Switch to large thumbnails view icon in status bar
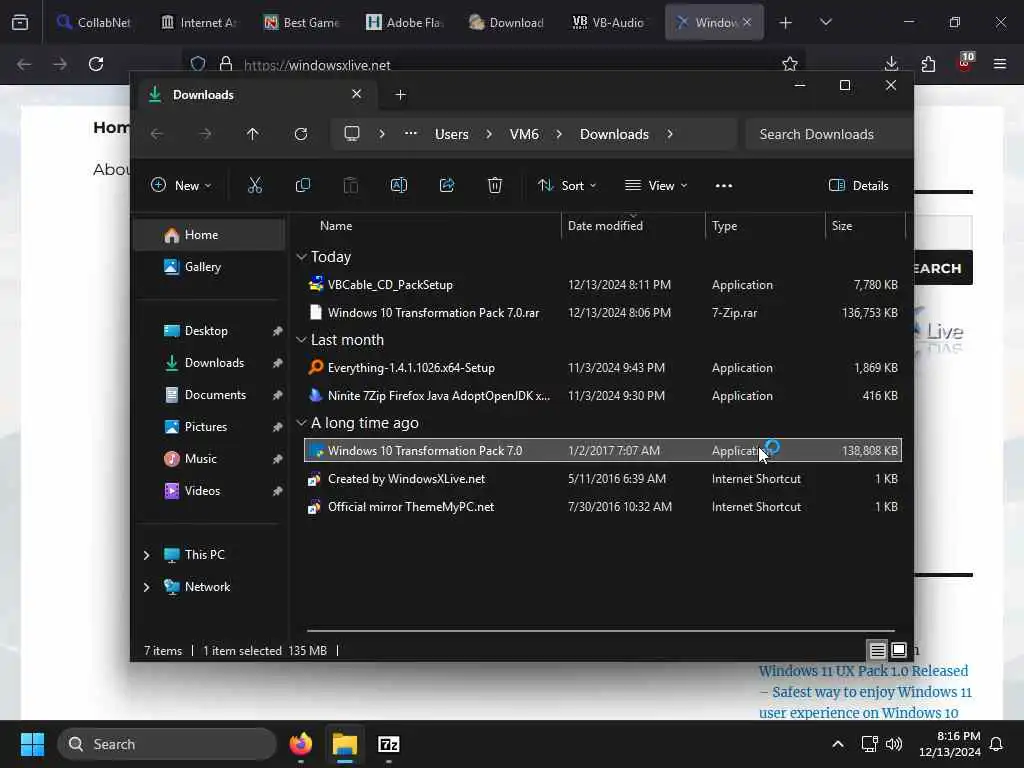 899,650
